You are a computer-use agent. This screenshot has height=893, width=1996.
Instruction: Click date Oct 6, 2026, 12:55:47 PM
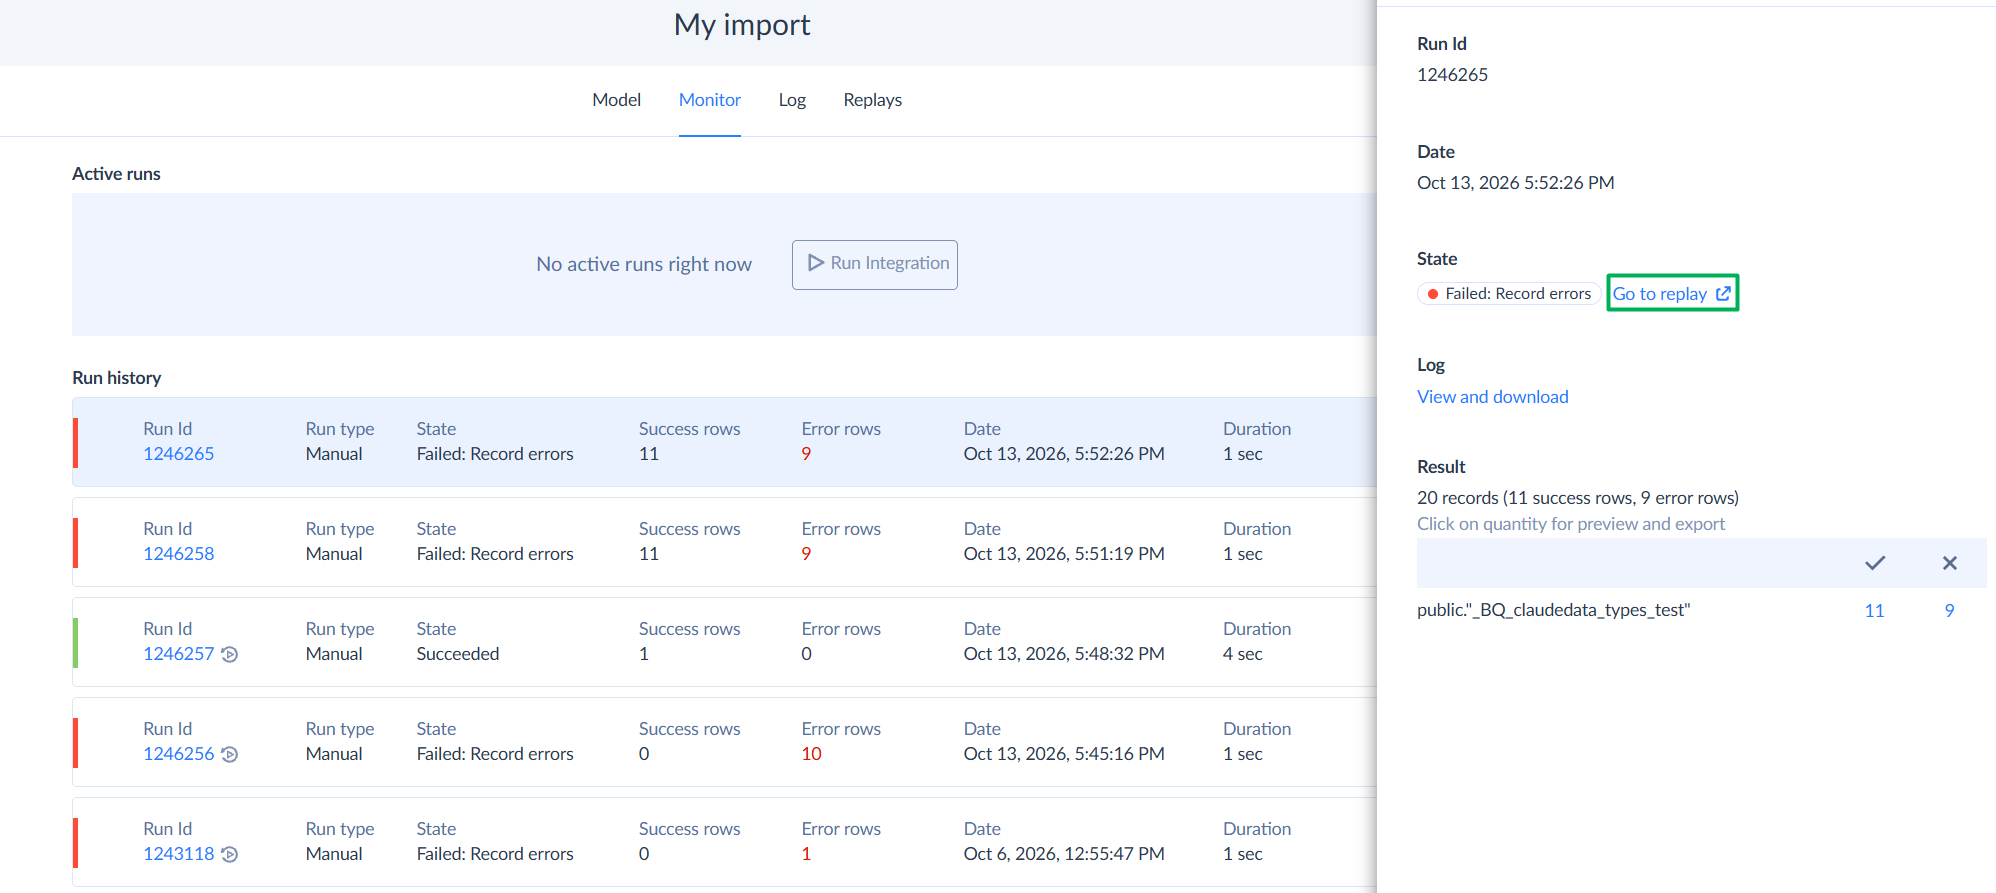(x=1064, y=854)
